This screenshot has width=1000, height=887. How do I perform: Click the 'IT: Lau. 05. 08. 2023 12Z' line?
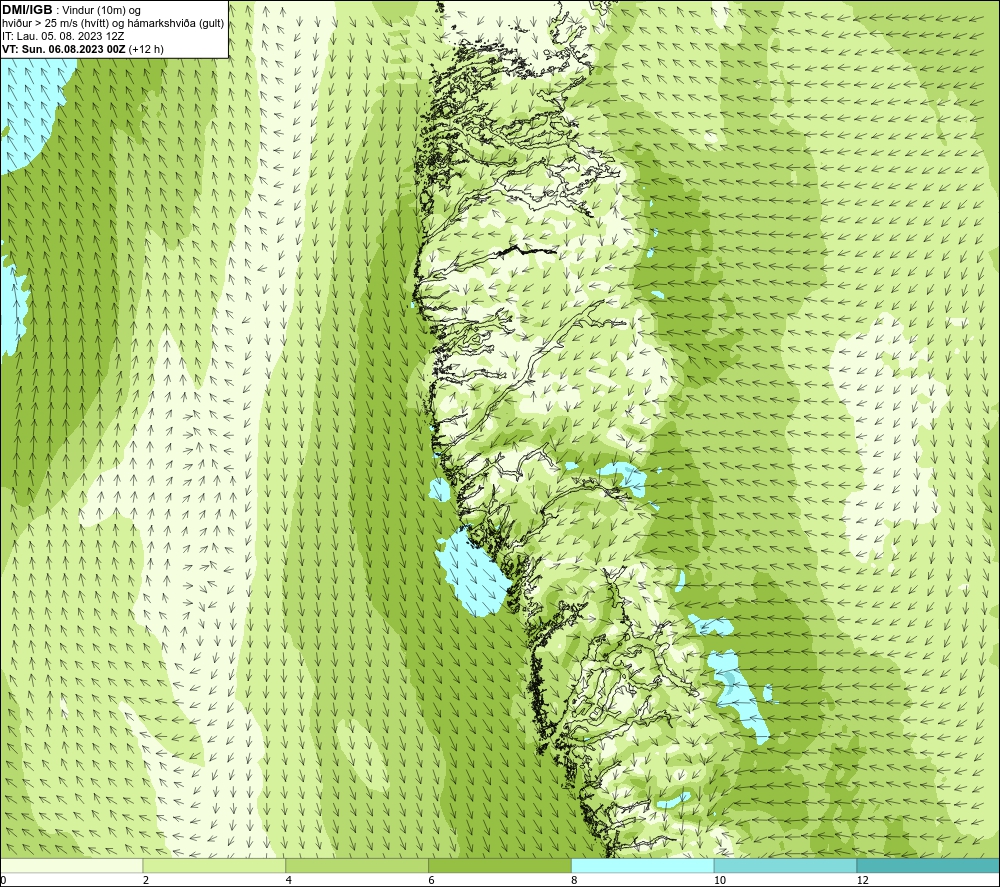(x=63, y=36)
